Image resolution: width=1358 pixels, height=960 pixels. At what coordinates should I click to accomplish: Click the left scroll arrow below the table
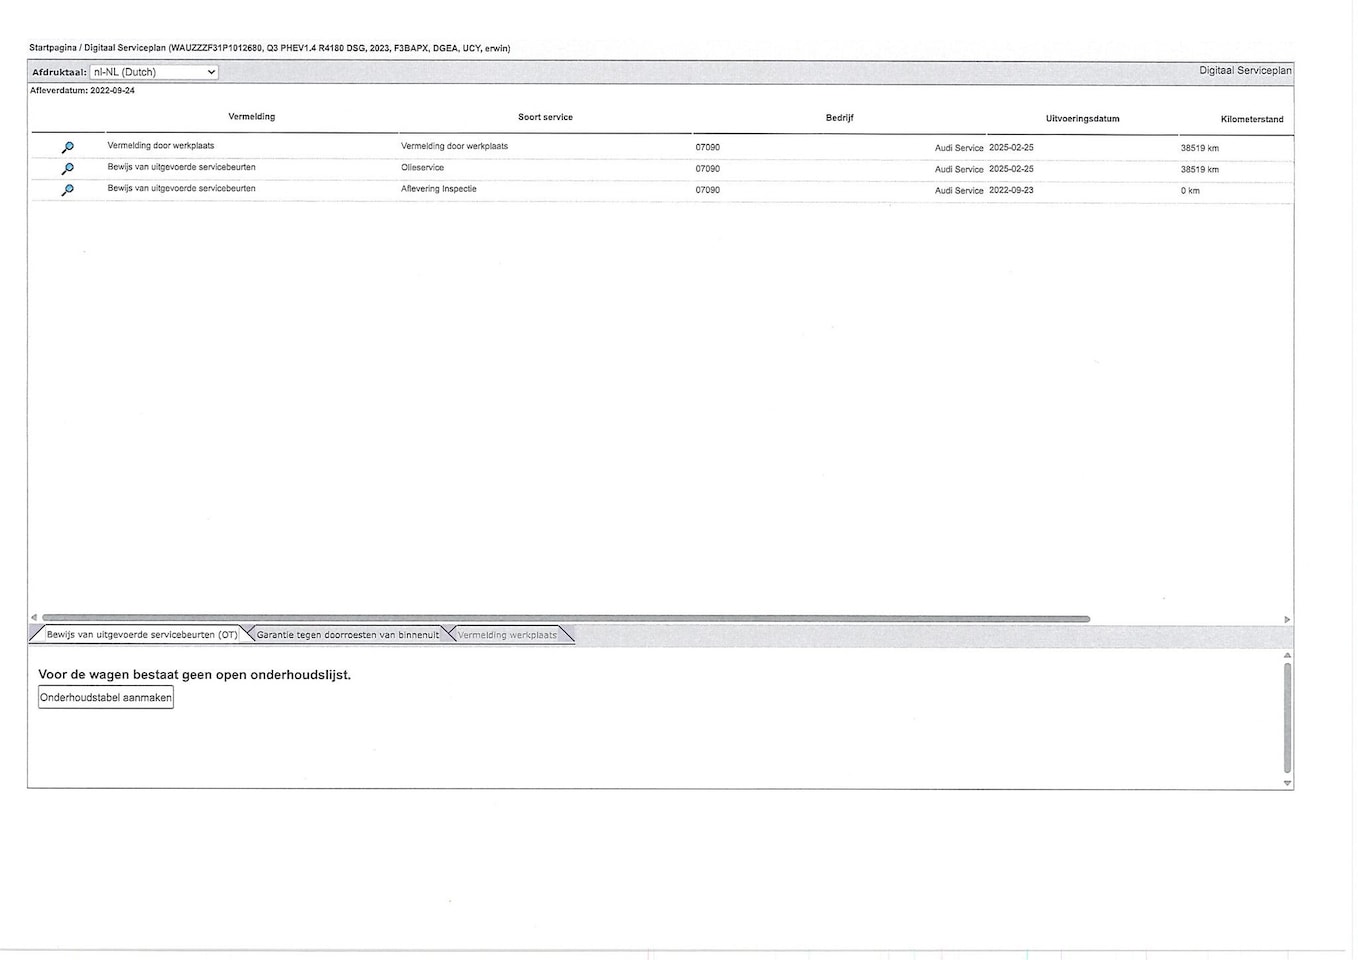34,619
